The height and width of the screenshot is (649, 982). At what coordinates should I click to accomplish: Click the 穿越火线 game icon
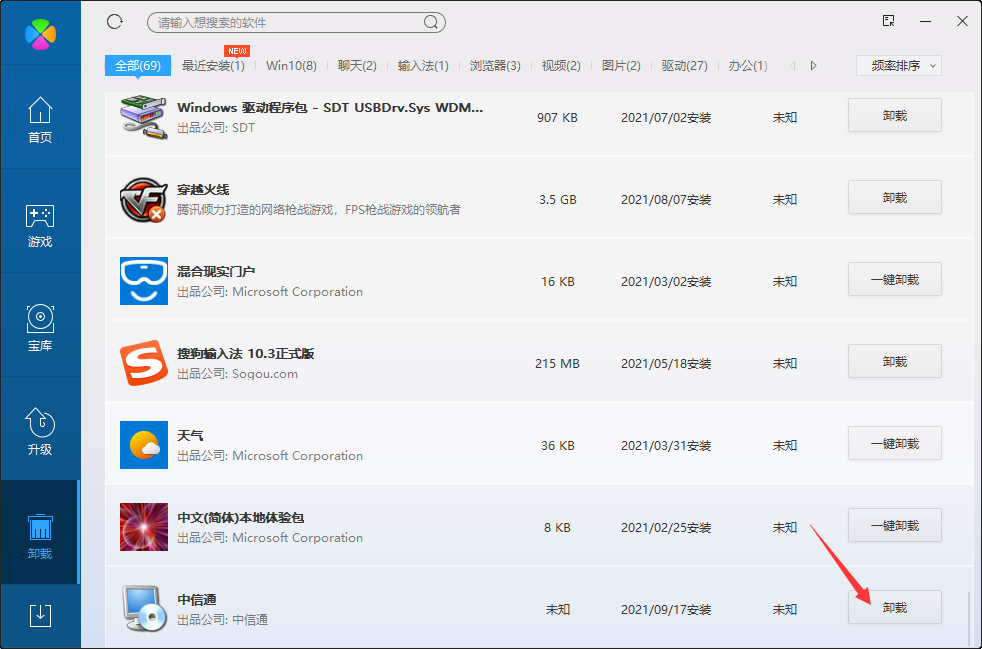143,199
